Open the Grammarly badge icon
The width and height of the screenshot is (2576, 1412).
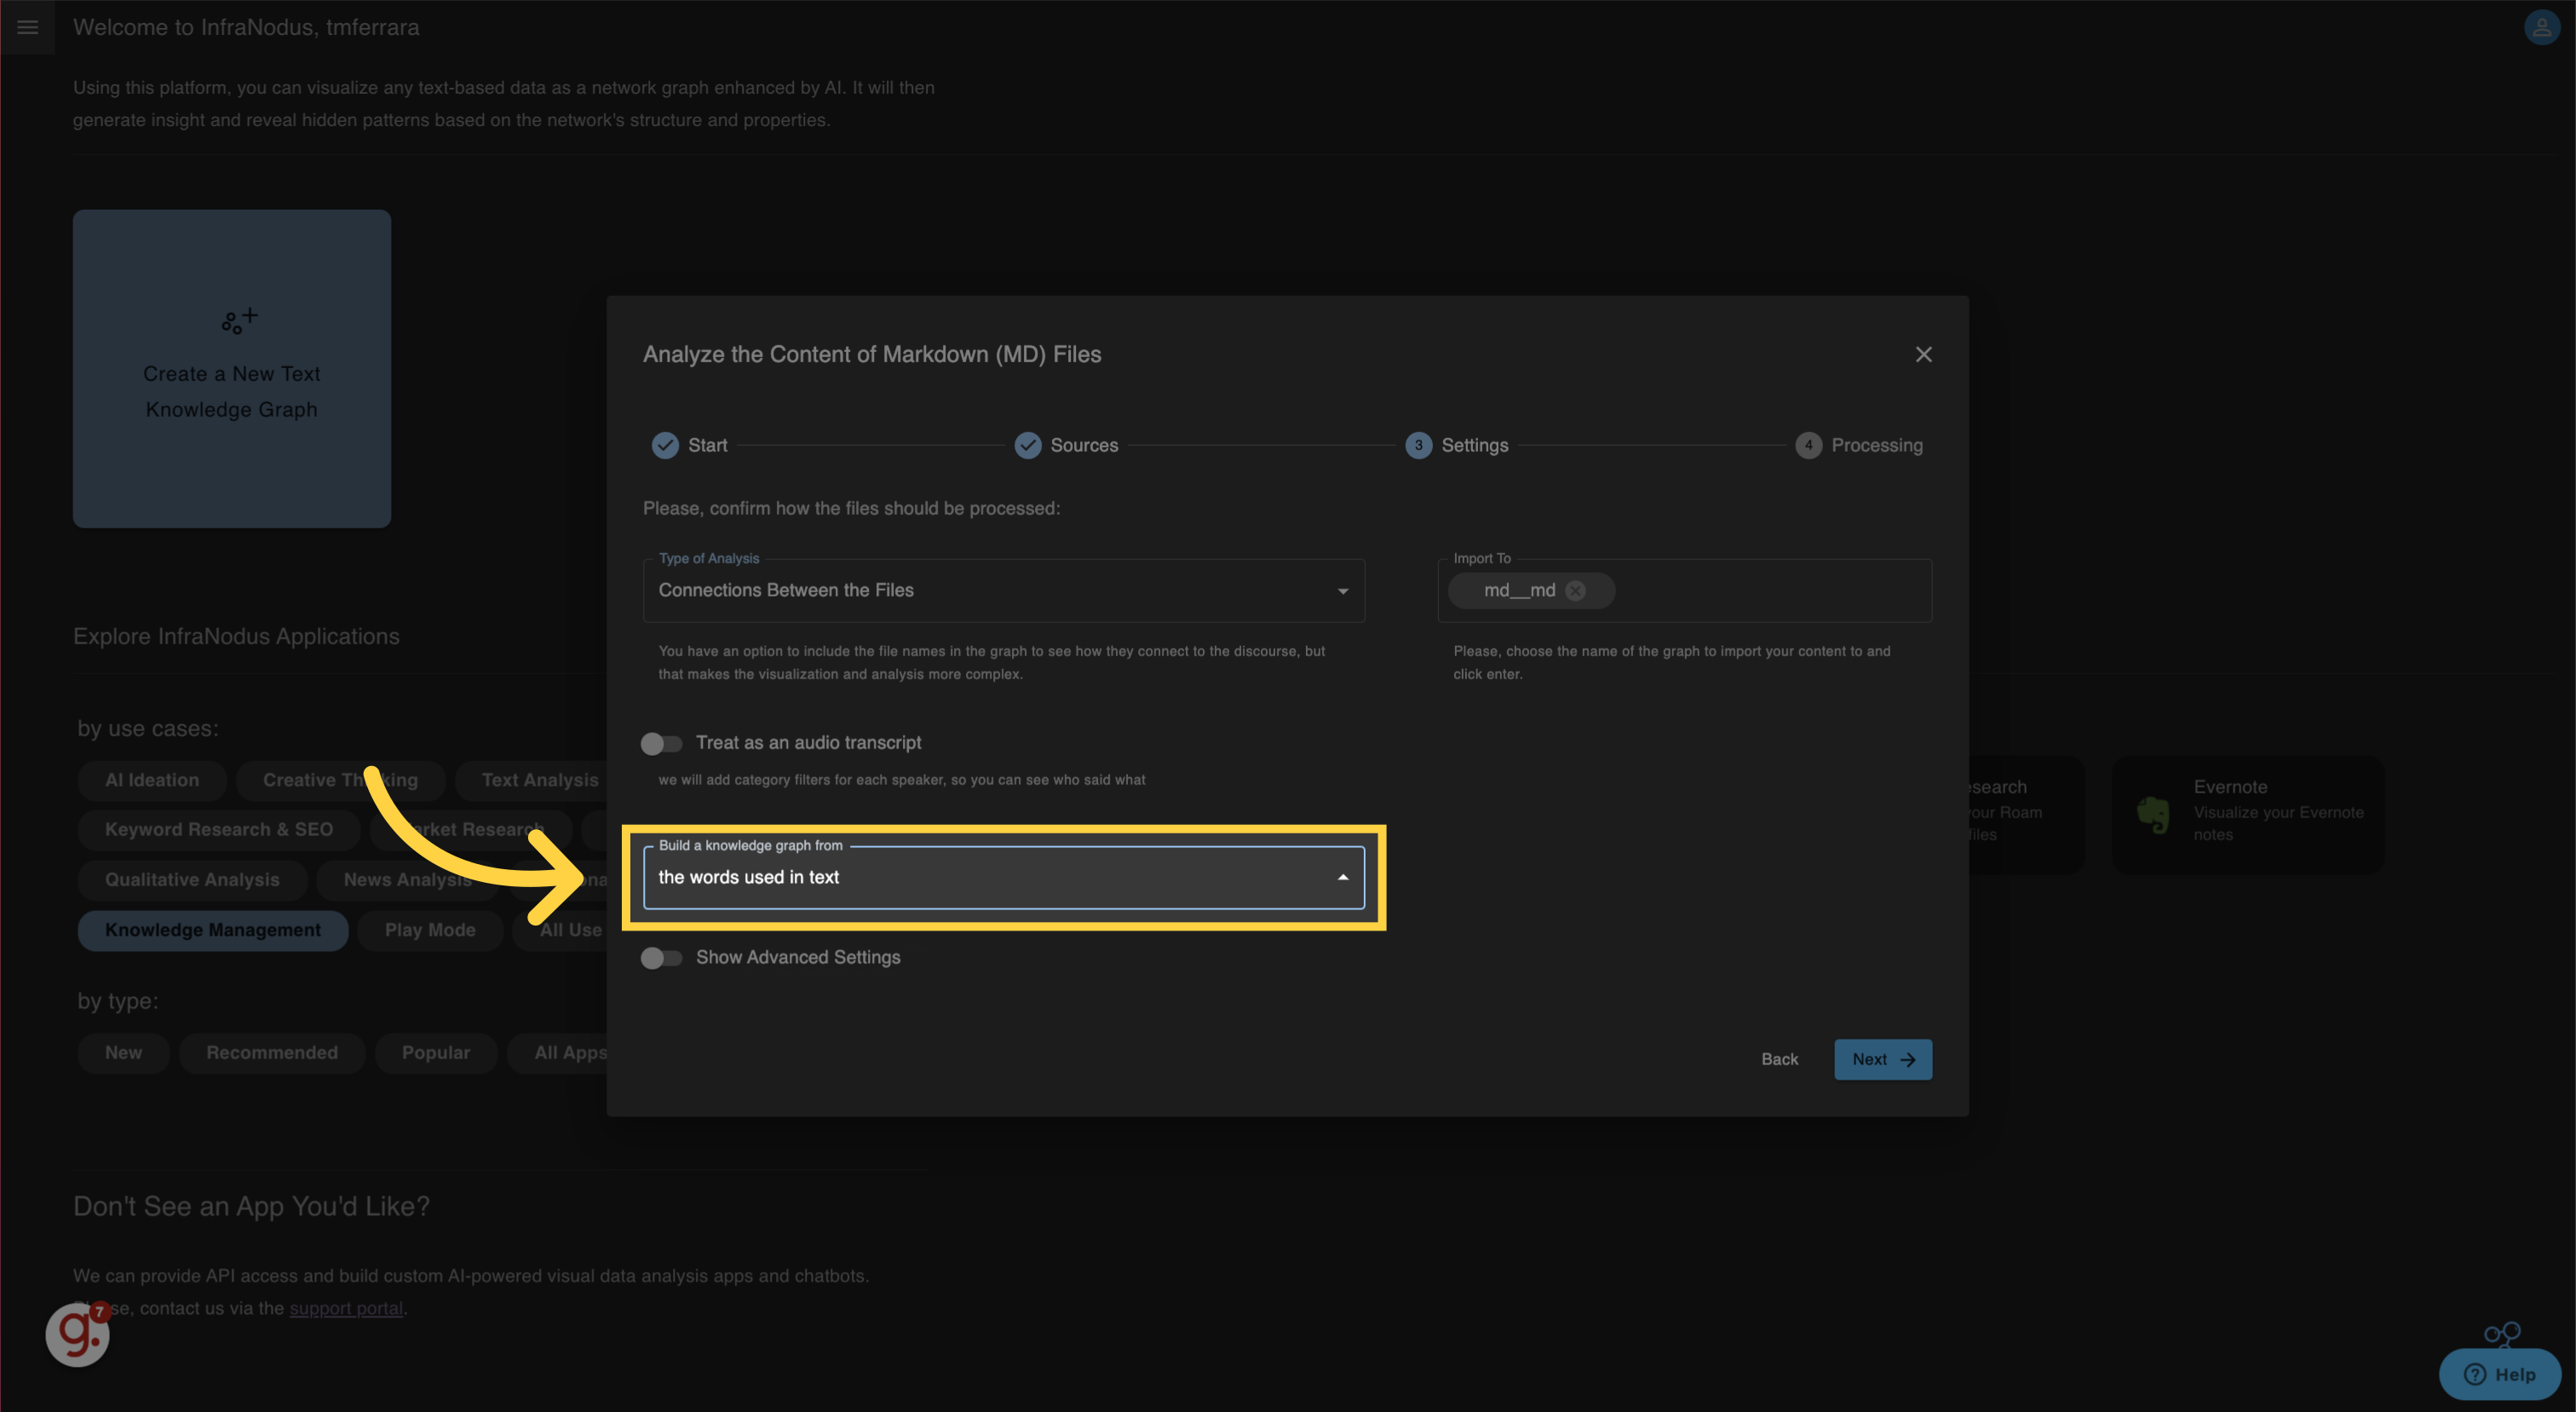pyautogui.click(x=77, y=1334)
